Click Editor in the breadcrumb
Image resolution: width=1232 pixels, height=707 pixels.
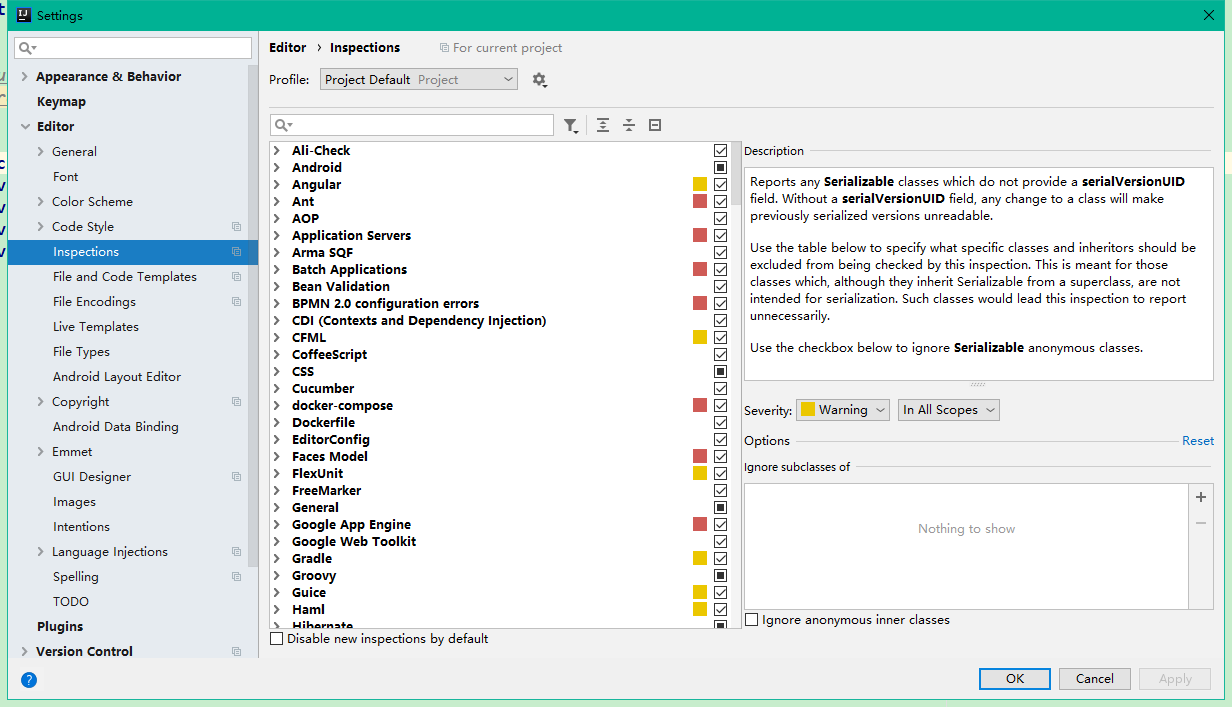tap(288, 48)
